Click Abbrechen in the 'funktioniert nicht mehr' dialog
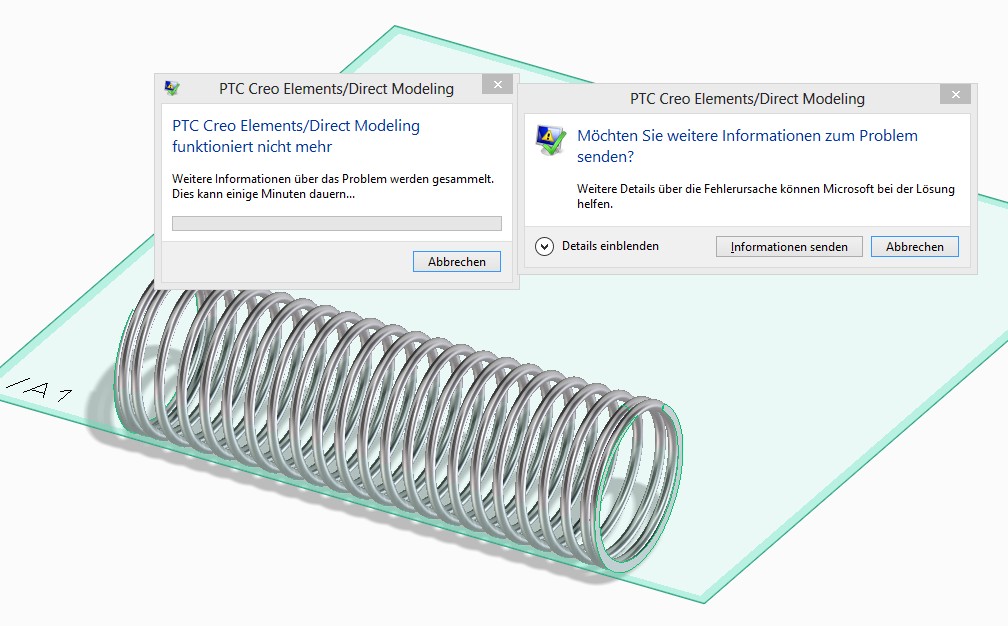Screen dimensions: 1008x626 pyautogui.click(x=456, y=262)
